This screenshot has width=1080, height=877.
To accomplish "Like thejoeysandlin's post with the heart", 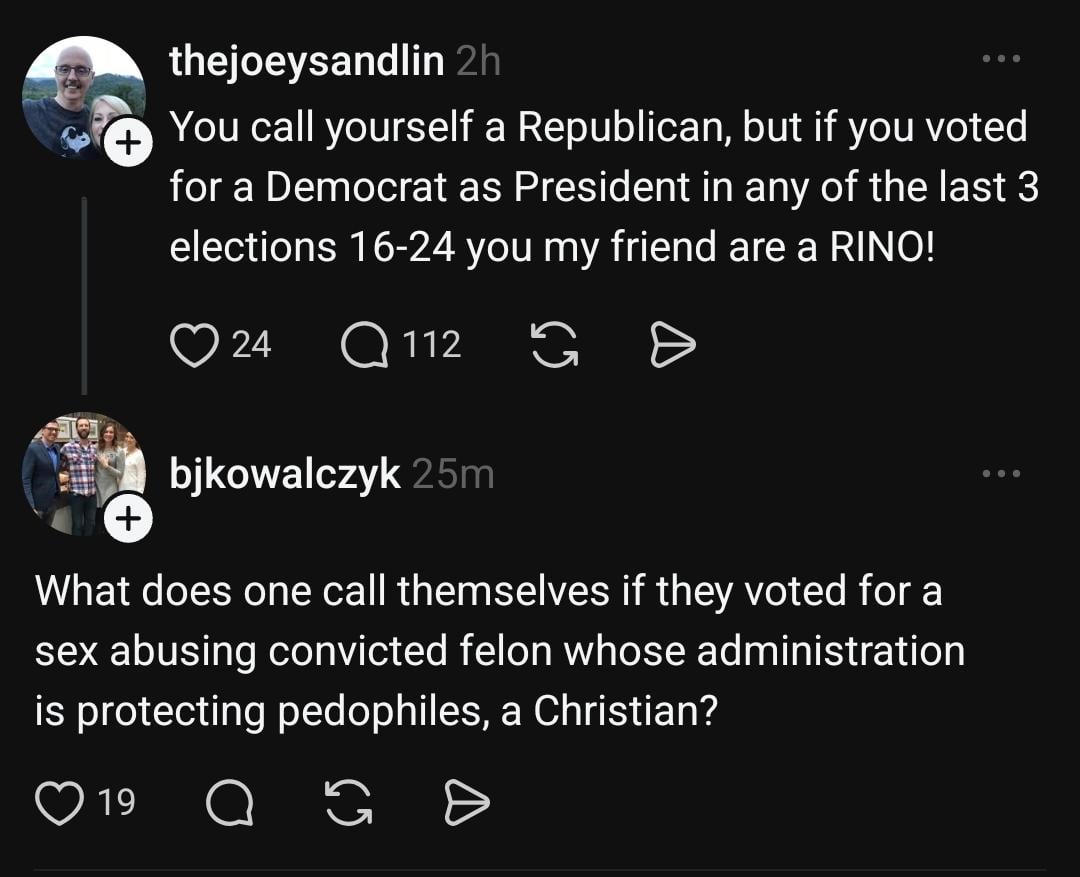I will [192, 345].
